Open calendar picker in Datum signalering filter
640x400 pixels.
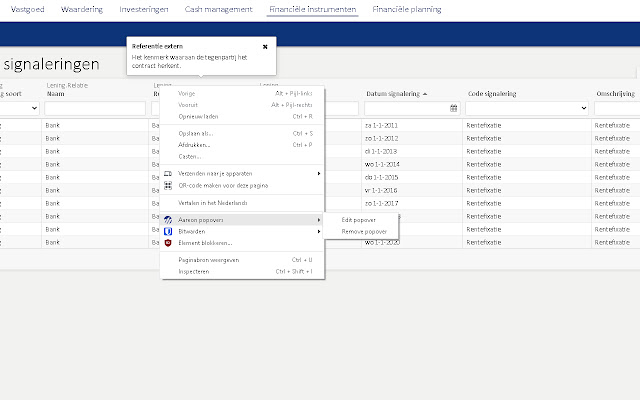453,108
